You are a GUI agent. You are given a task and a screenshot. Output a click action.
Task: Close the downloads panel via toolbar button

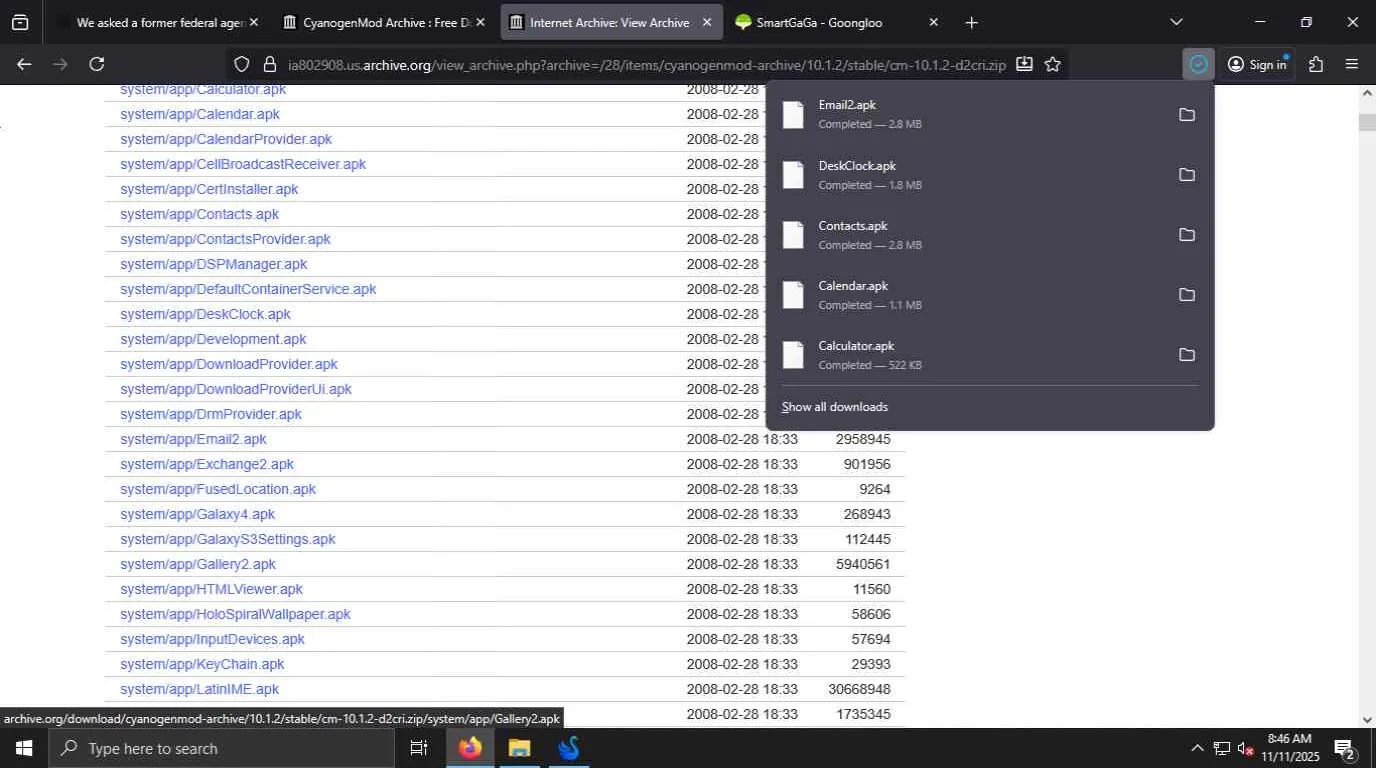click(x=1198, y=64)
